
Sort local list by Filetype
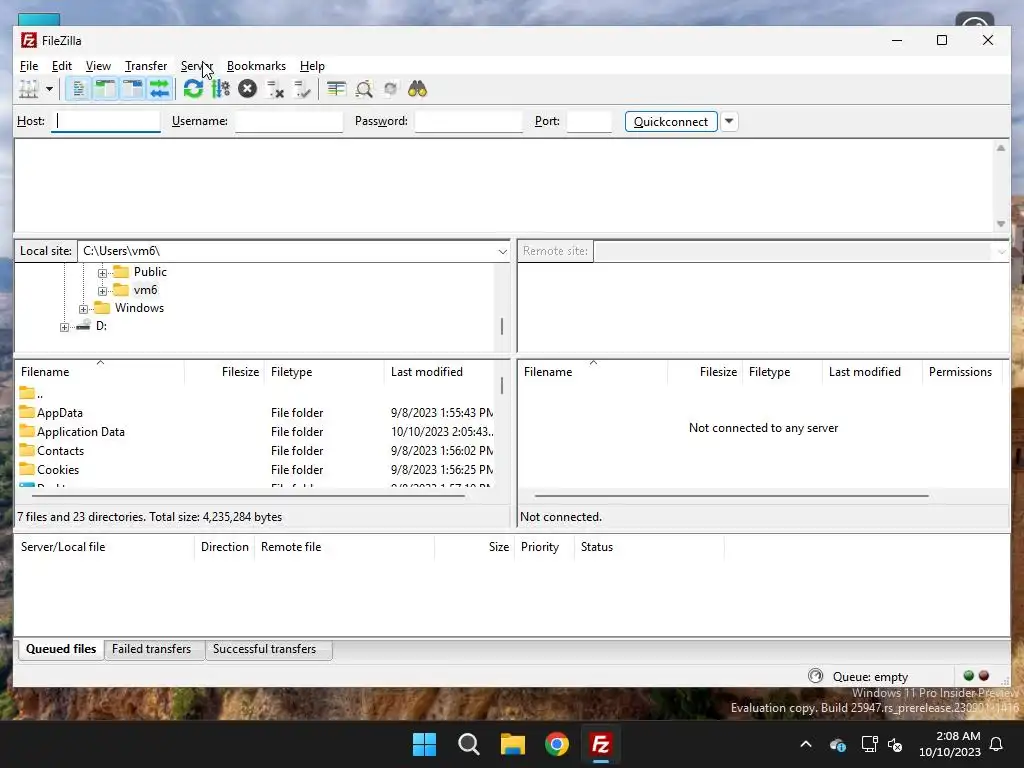(325, 372)
